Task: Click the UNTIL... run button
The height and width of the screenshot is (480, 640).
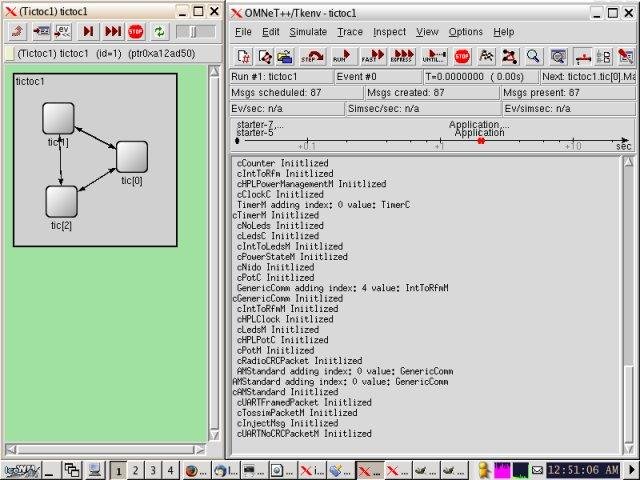Action: [434, 56]
